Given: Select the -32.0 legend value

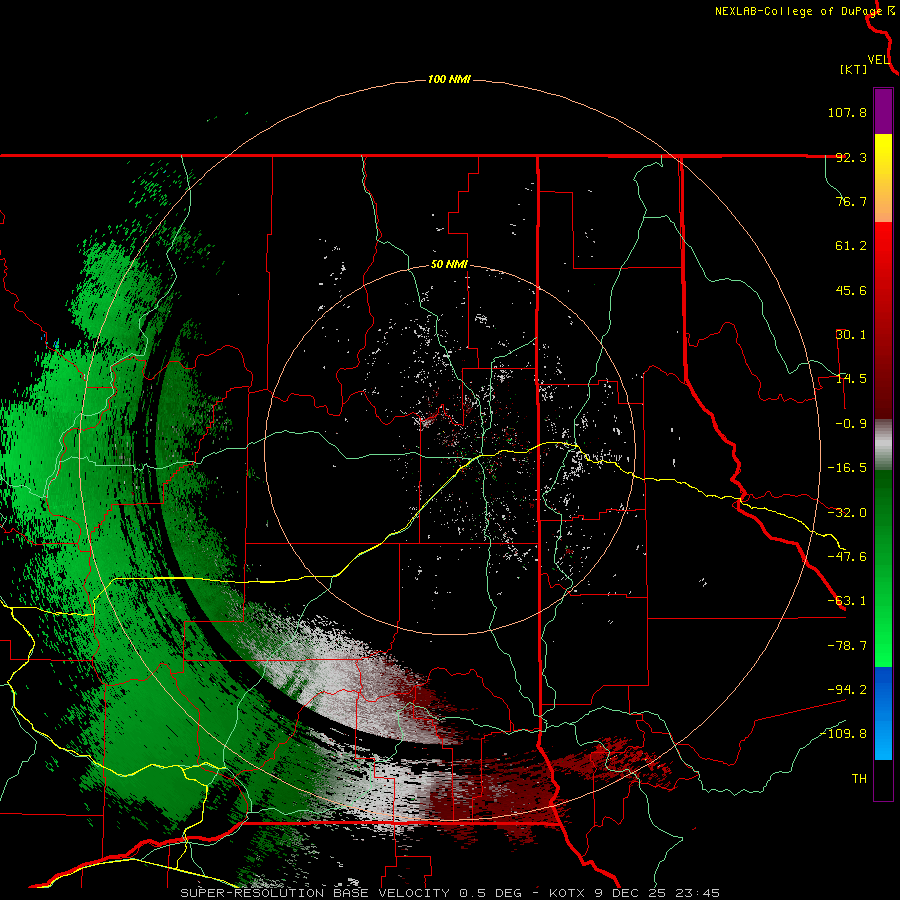Looking at the screenshot, I should click(847, 513).
